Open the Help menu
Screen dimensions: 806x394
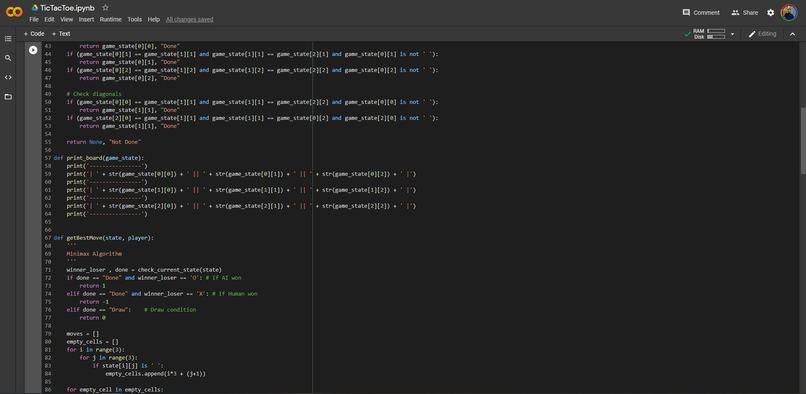click(x=154, y=20)
